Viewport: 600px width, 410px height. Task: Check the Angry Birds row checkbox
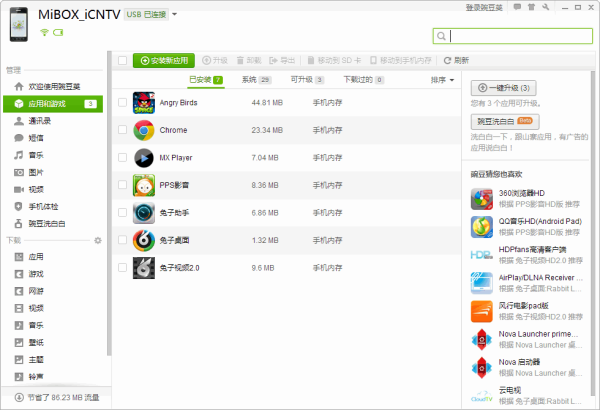(x=122, y=102)
